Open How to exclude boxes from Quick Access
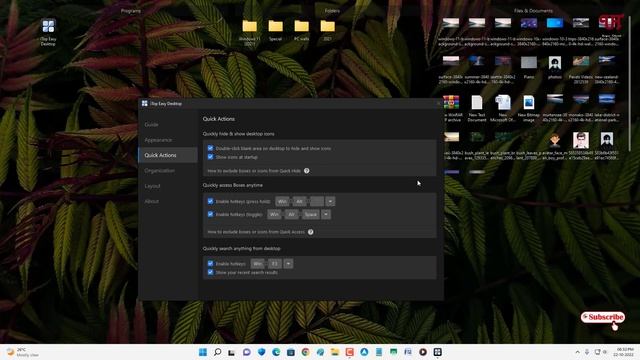This screenshot has width=640, height=360. pos(256,232)
